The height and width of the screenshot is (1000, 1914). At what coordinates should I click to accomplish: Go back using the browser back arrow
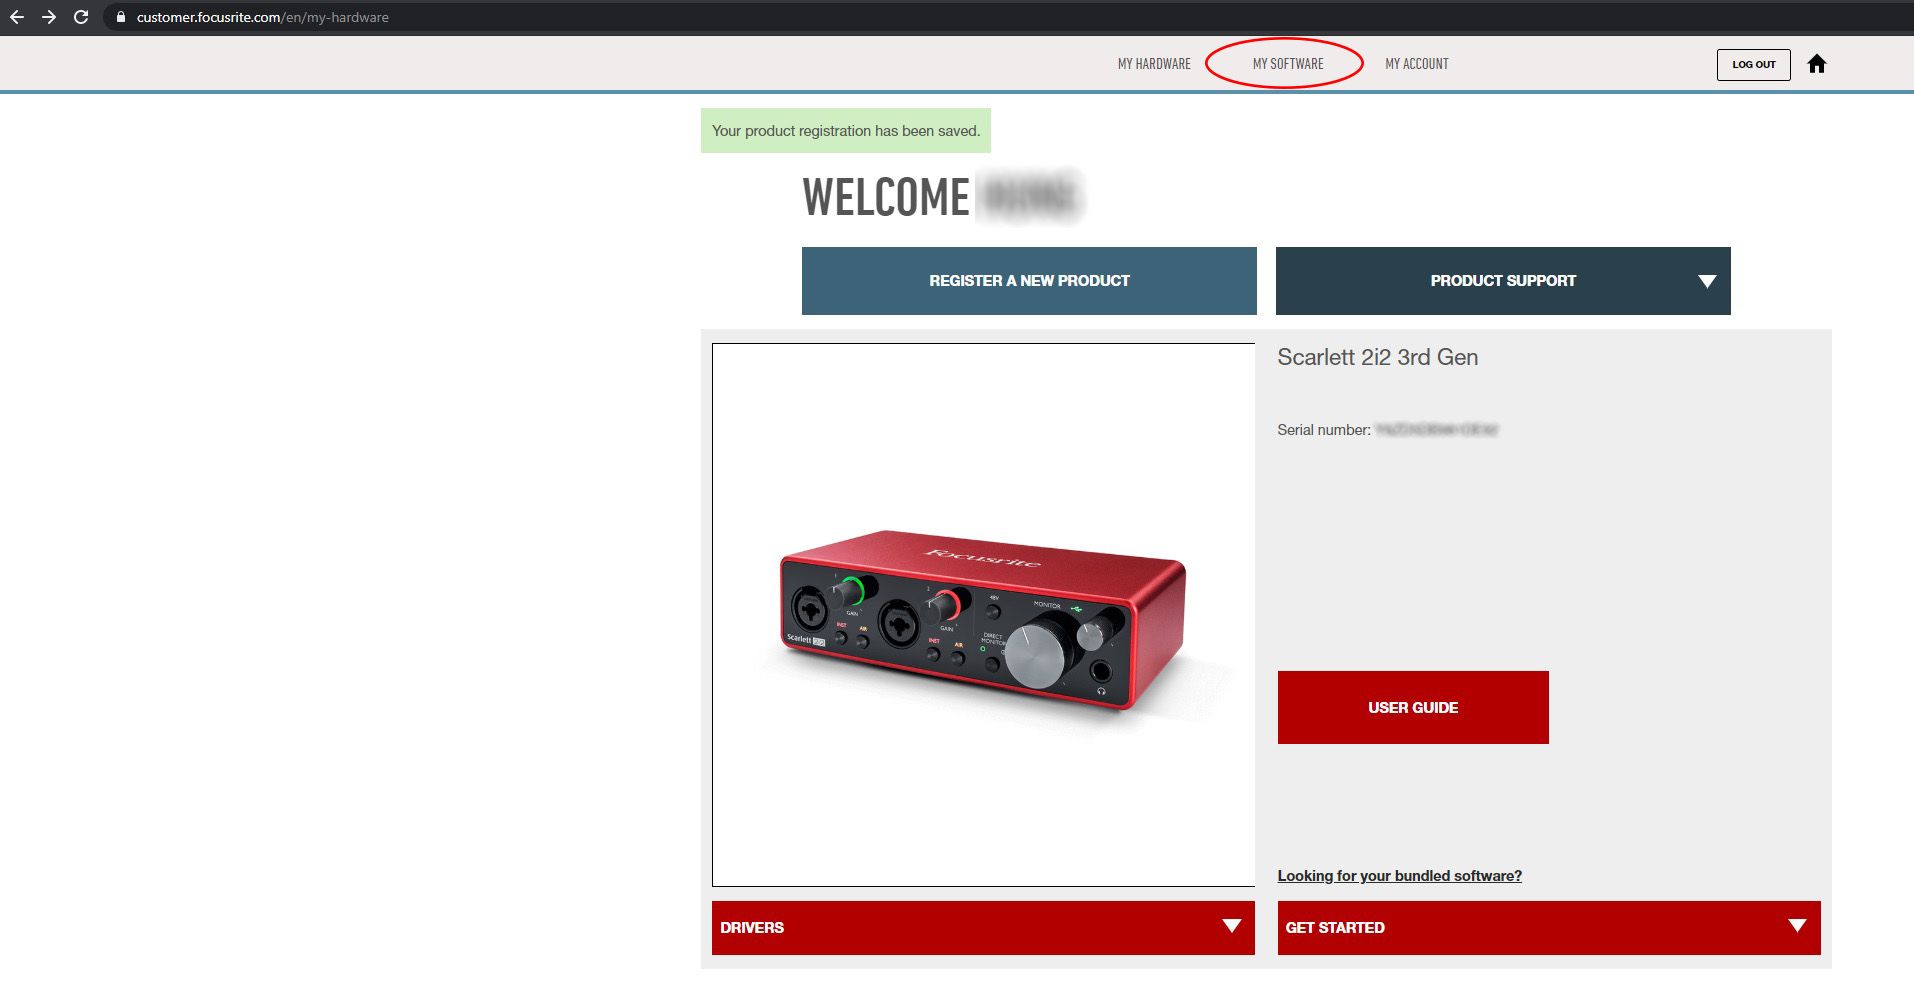pos(17,17)
